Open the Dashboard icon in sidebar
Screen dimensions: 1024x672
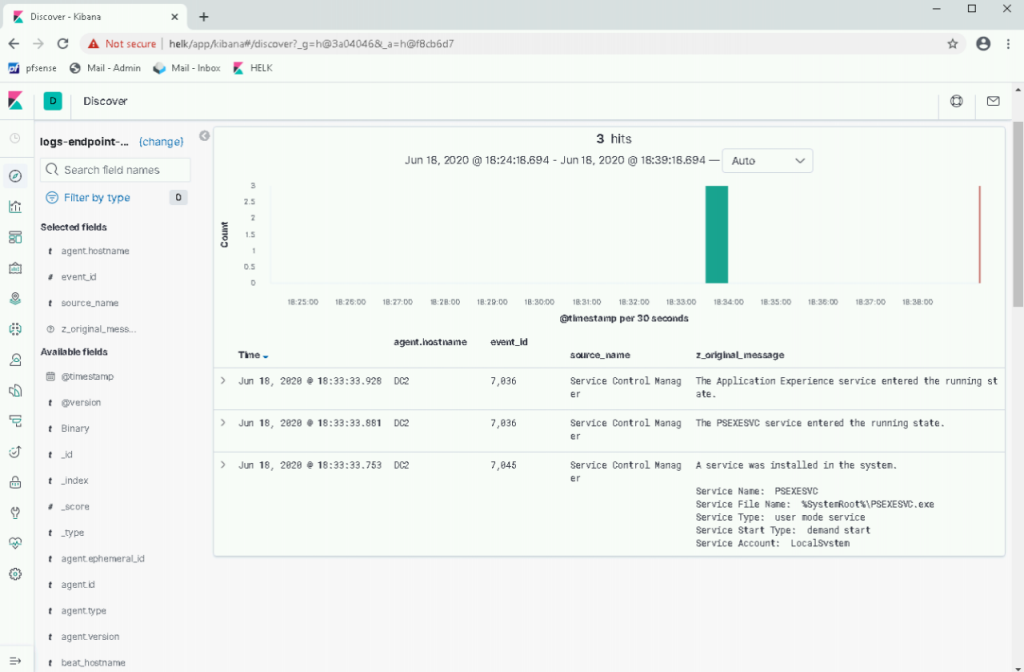15,238
